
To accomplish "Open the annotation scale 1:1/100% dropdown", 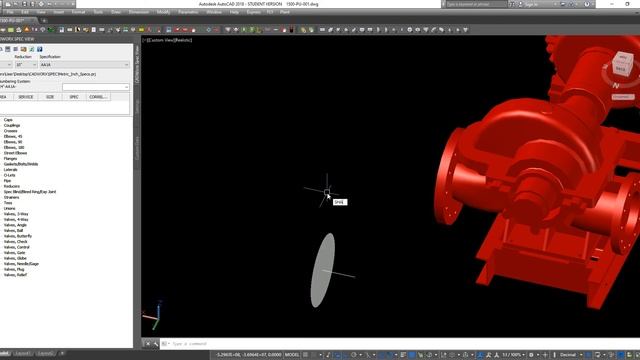I will (x=514, y=355).
